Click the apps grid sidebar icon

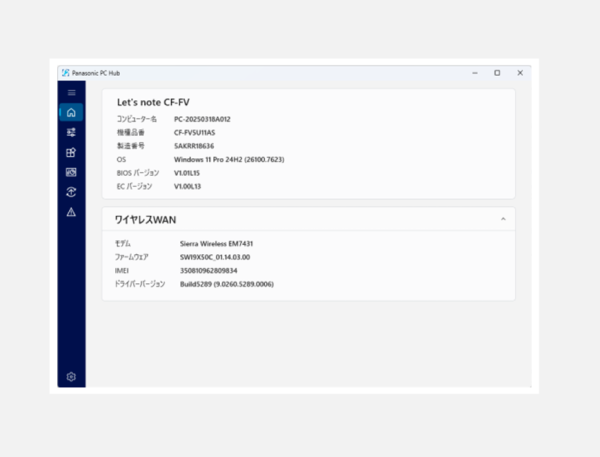click(71, 152)
